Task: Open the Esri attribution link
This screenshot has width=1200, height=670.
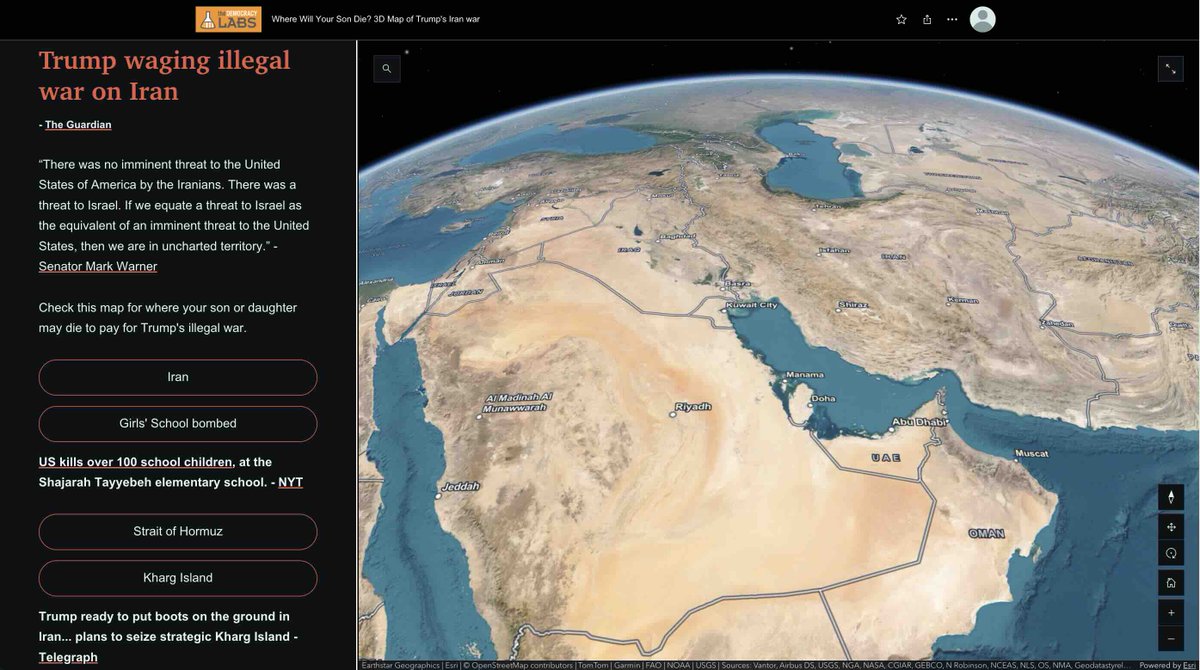Action: click(1189, 665)
